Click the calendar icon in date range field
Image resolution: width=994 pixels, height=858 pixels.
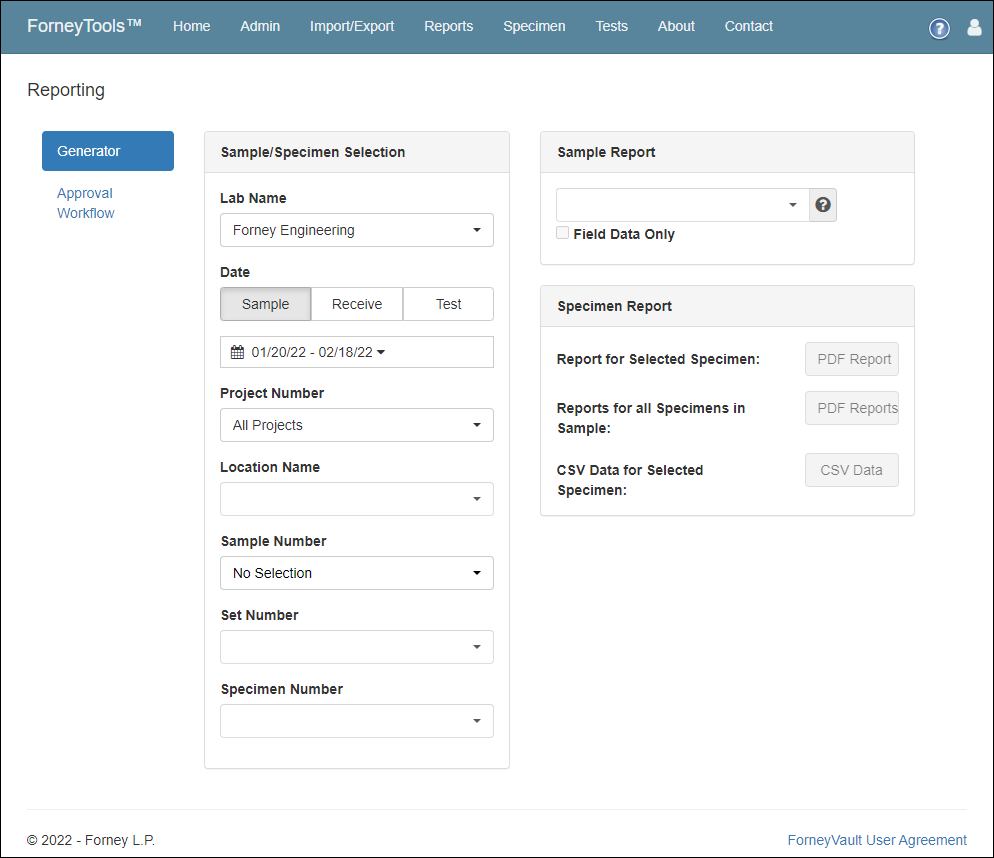[237, 352]
